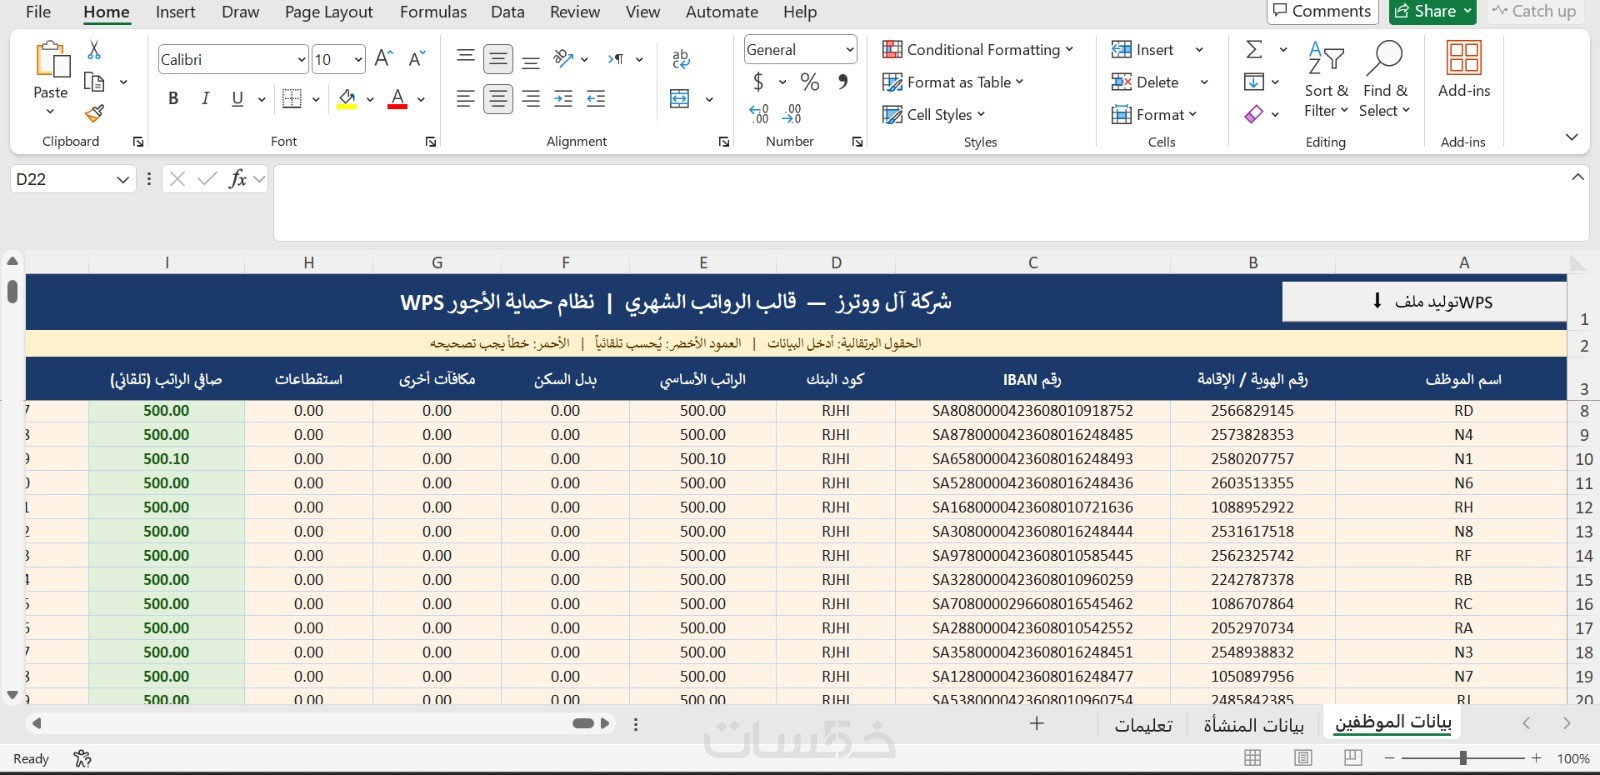Click the Orientation angled text icon

point(564,59)
